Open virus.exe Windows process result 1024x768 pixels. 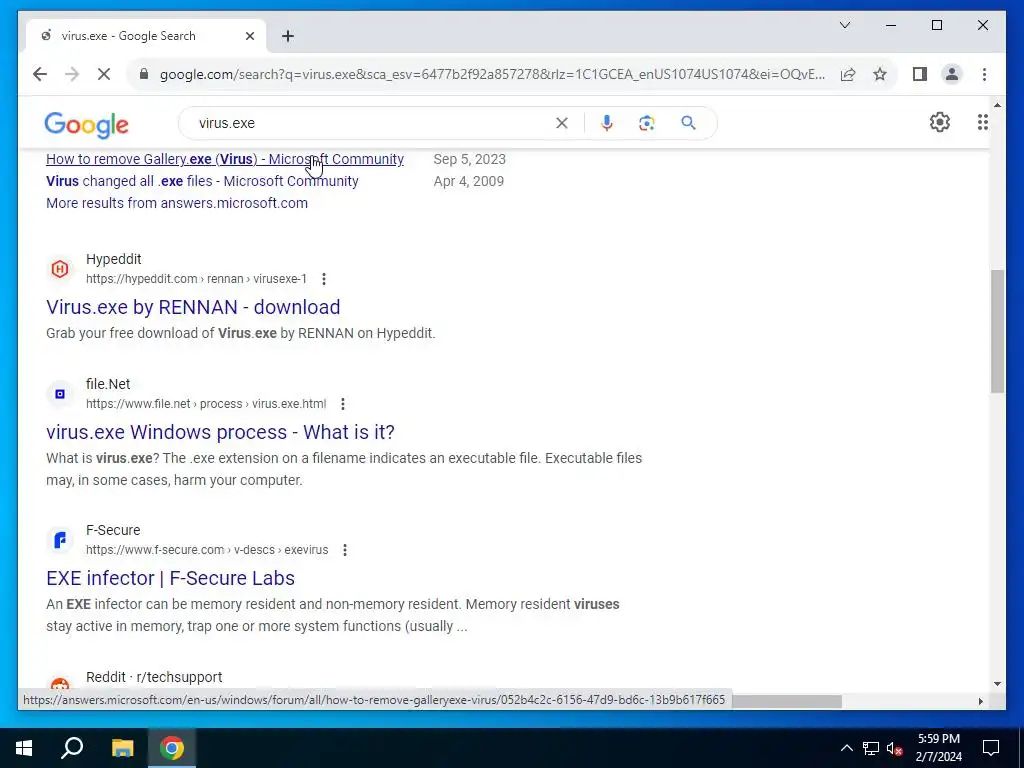(x=220, y=432)
